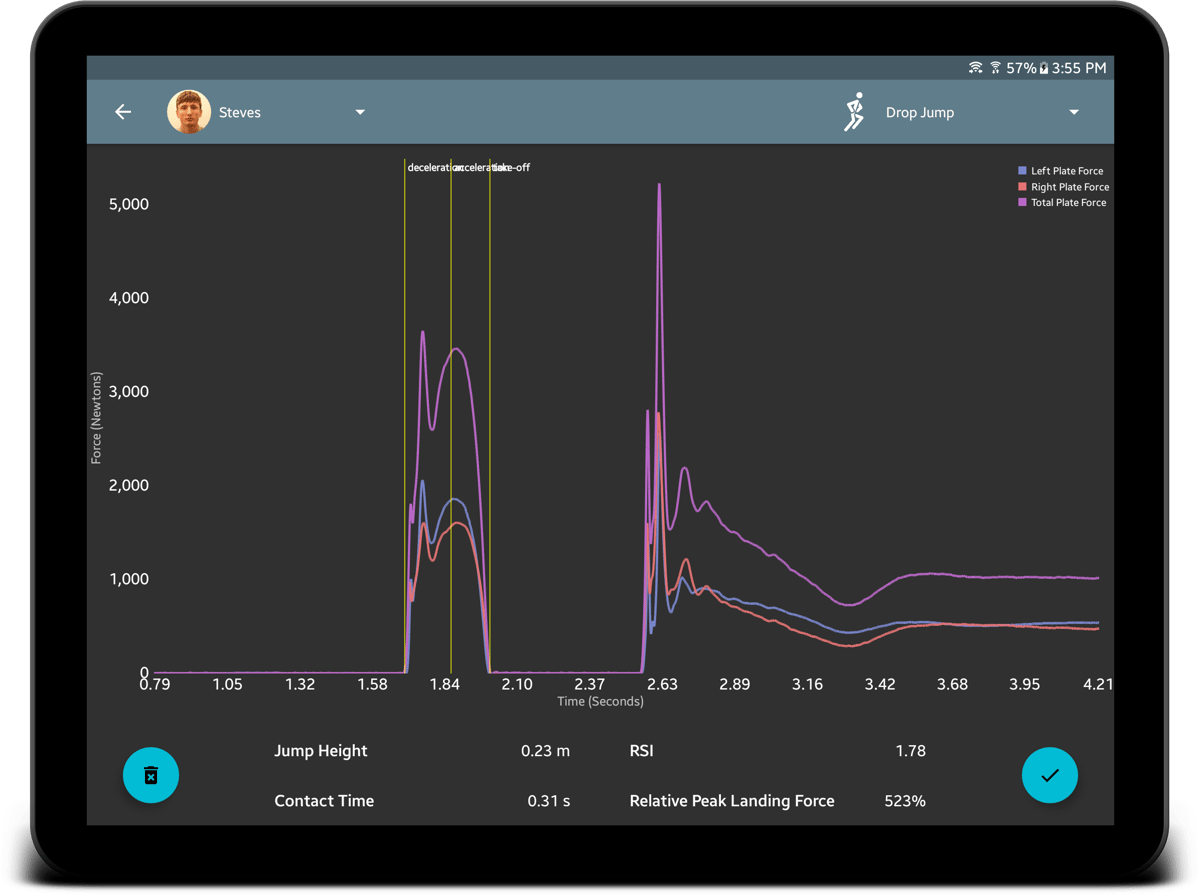The image size is (1199, 895).
Task: Toggle the Total Plate Force legend entry
Action: coord(1068,203)
